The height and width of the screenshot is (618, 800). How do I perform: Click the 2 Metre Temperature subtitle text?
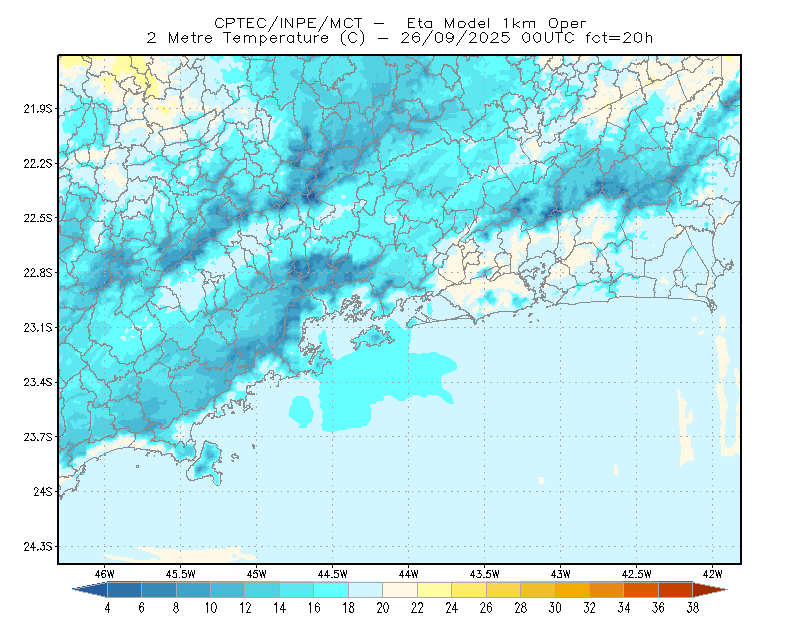pyautogui.click(x=238, y=38)
